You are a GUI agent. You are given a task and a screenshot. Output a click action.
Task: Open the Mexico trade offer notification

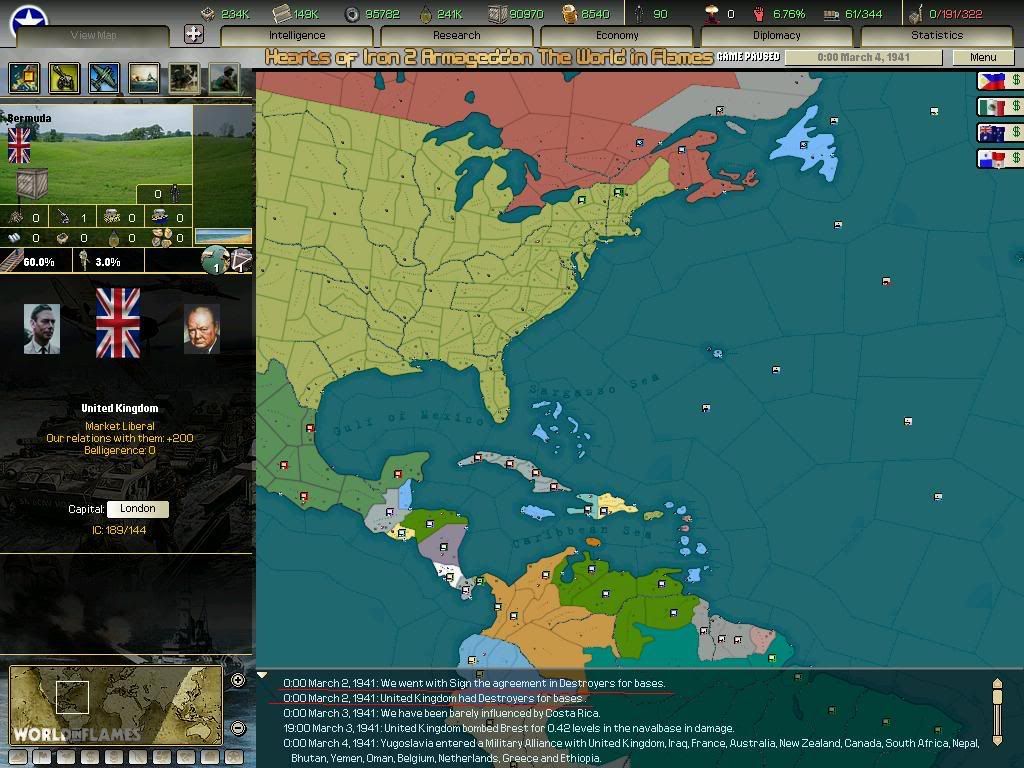[x=999, y=107]
